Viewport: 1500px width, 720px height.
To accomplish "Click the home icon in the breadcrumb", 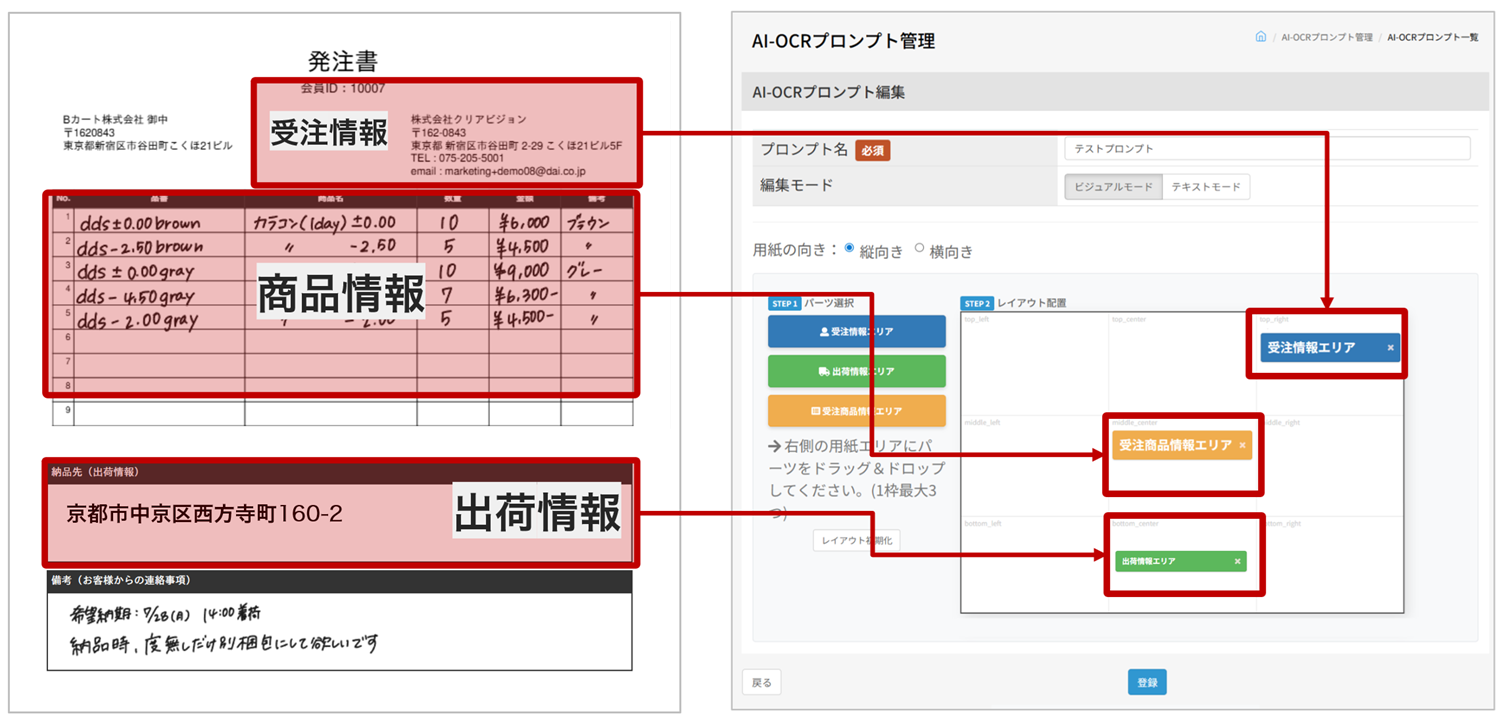I will click(x=1260, y=37).
